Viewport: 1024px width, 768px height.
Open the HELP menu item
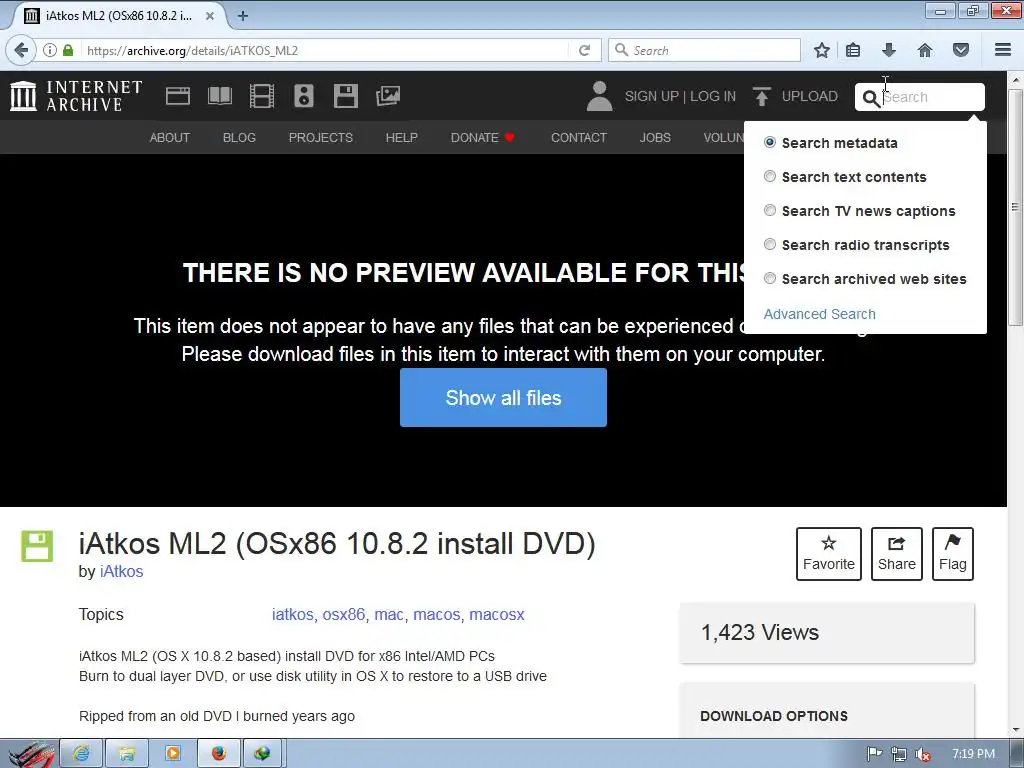coord(402,137)
